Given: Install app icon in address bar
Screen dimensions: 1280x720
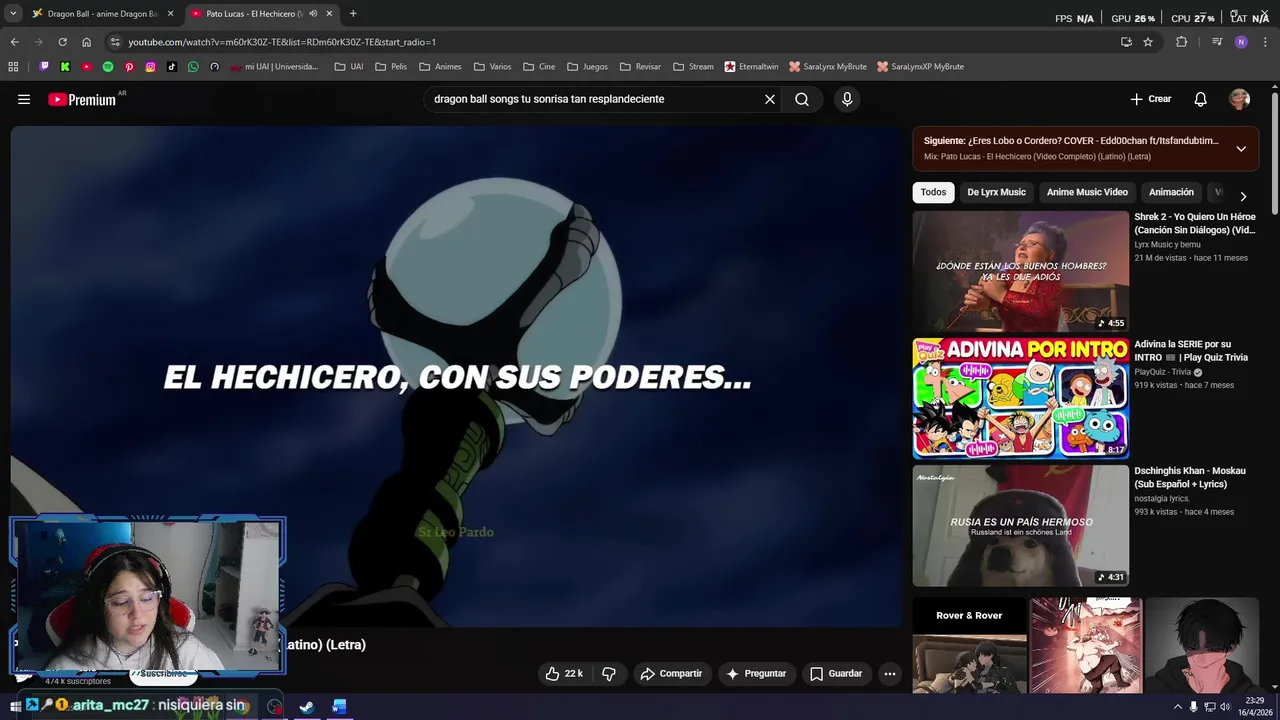Looking at the screenshot, I should pos(1126,42).
